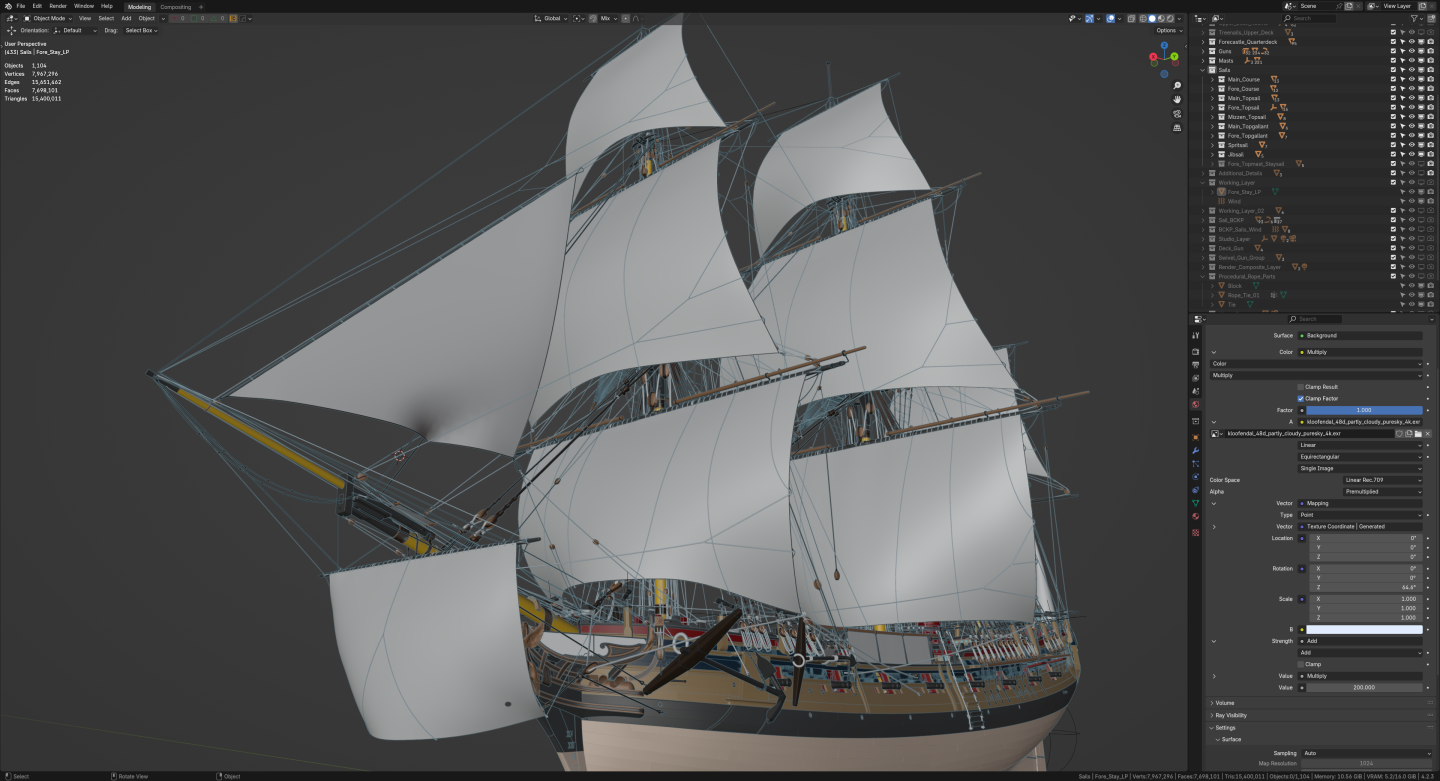
Task: Enable the Clamp Result checkbox
Action: pos(1301,387)
